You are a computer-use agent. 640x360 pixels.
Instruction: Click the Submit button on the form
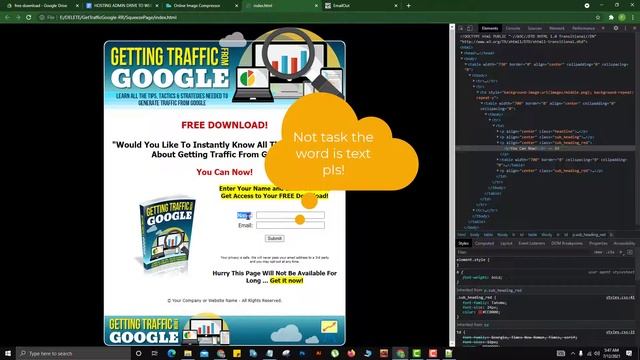[274, 238]
